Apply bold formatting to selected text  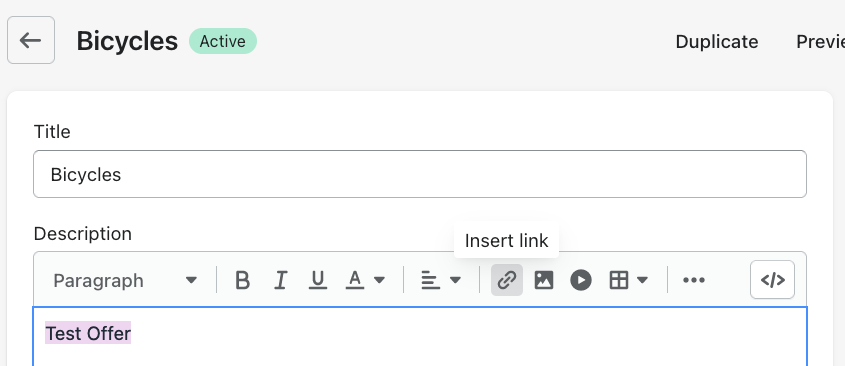tap(243, 280)
